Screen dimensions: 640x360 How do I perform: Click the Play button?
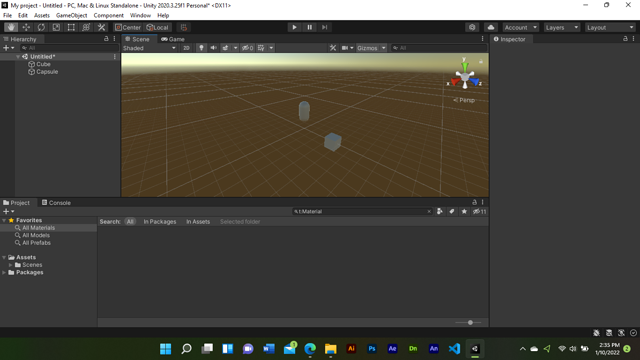point(294,27)
